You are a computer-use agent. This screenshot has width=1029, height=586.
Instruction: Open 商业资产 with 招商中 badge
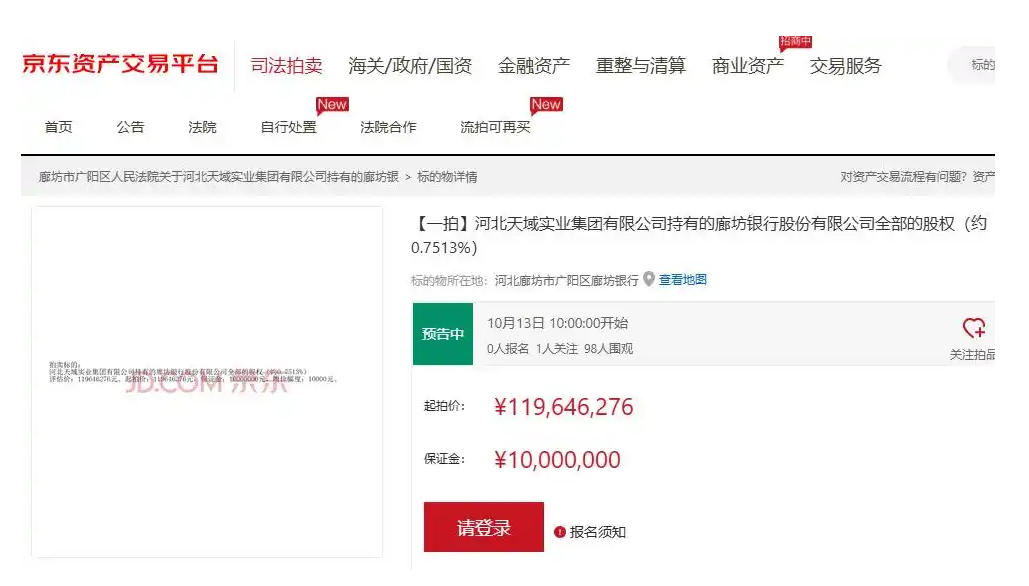point(747,66)
